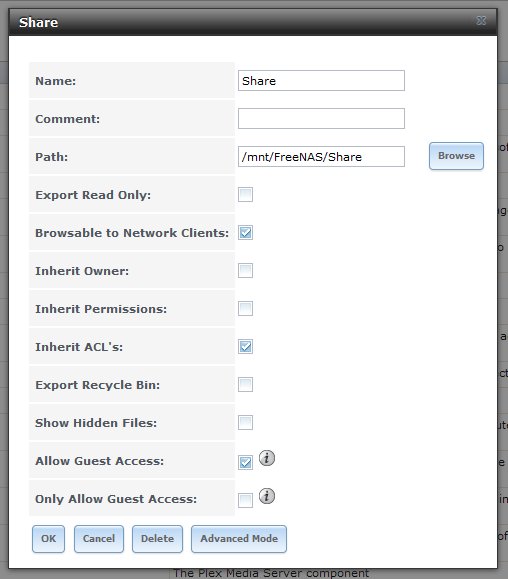This screenshot has height=579, width=508.
Task: Tick the Inherit Owner checkbox
Action: [x=246, y=271]
